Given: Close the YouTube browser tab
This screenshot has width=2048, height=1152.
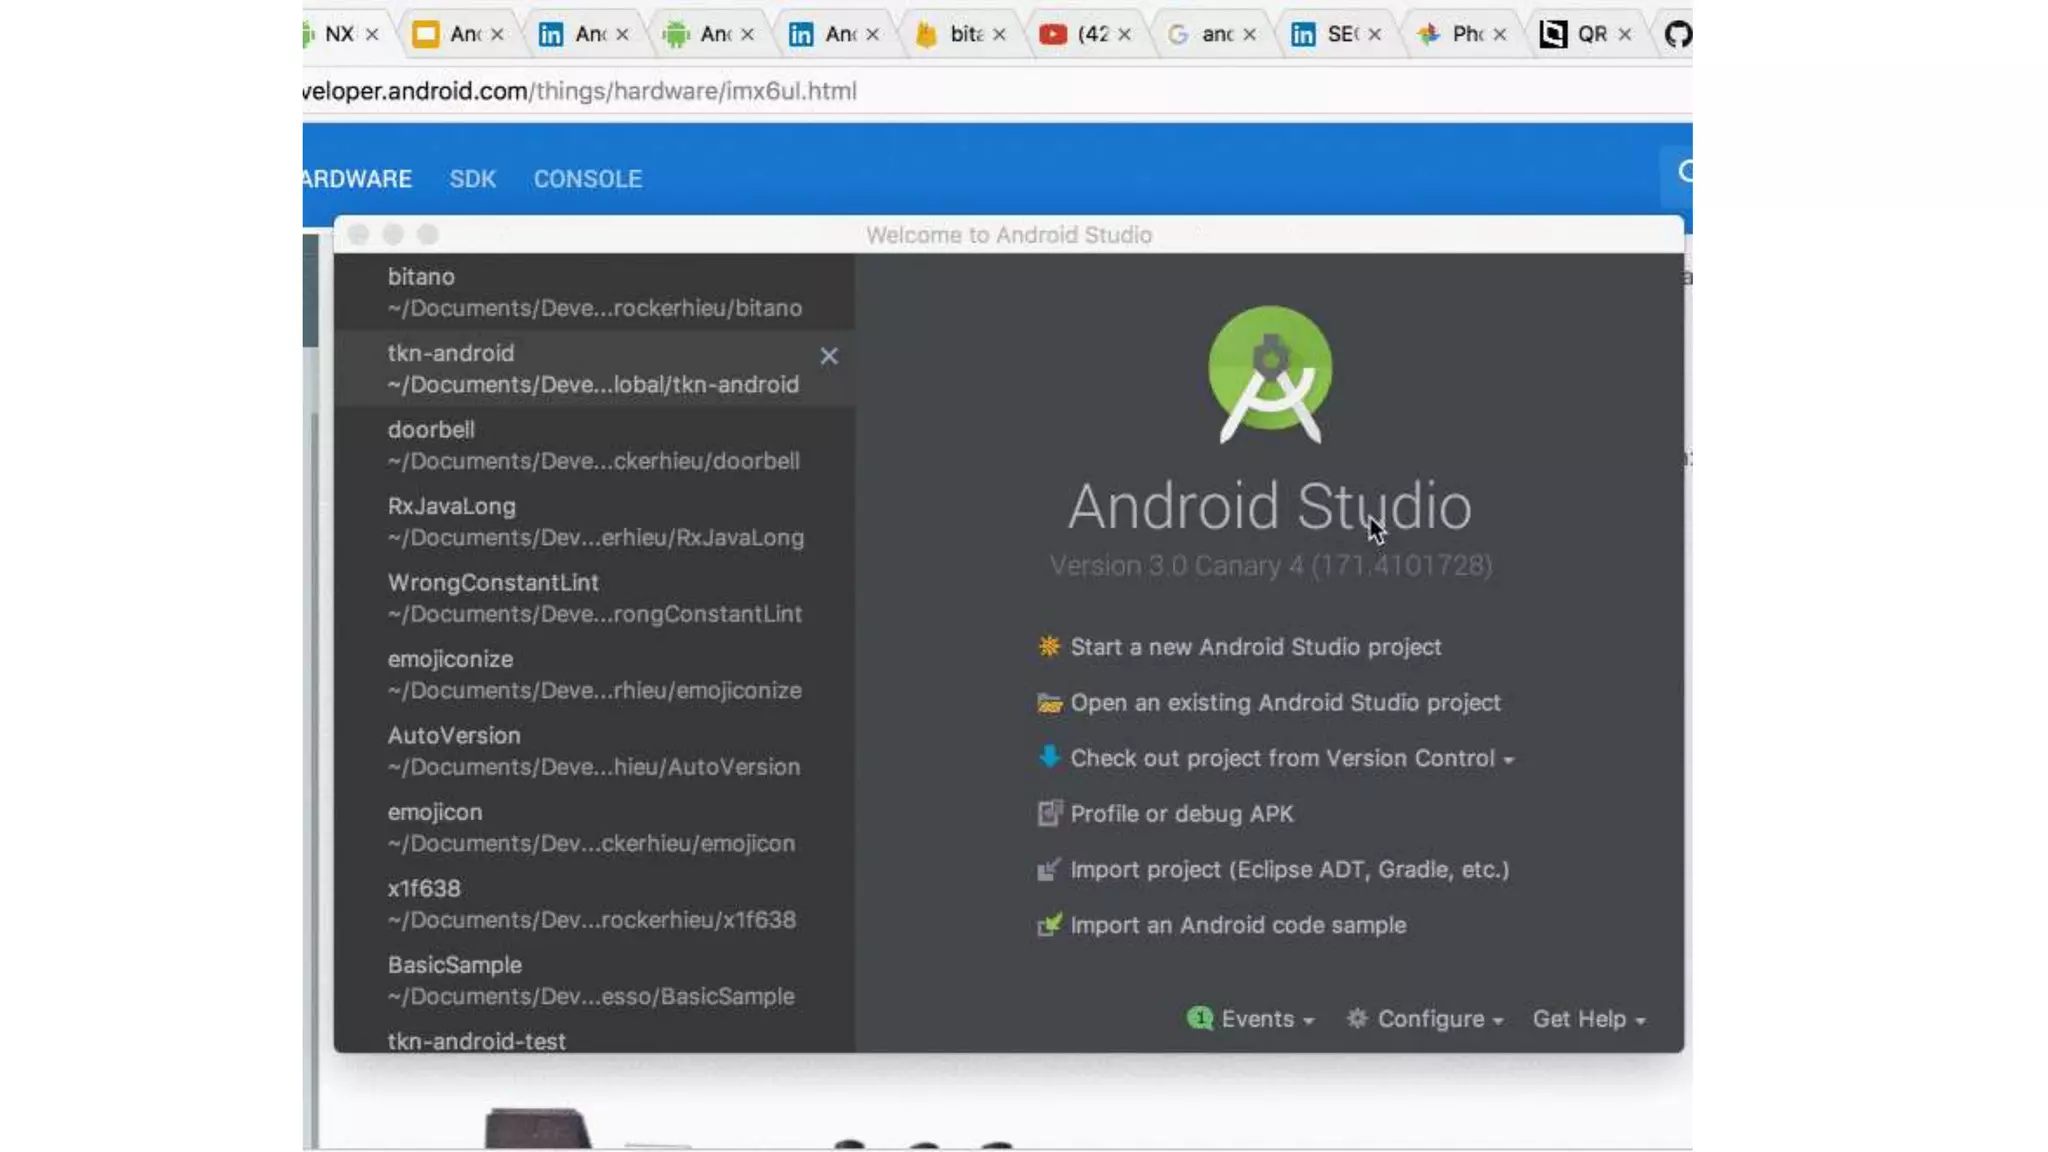Looking at the screenshot, I should pyautogui.click(x=1124, y=34).
